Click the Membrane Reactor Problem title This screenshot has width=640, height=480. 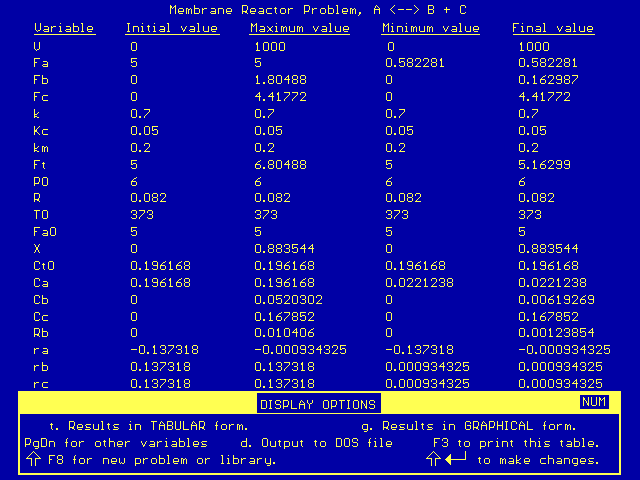[x=318, y=9]
